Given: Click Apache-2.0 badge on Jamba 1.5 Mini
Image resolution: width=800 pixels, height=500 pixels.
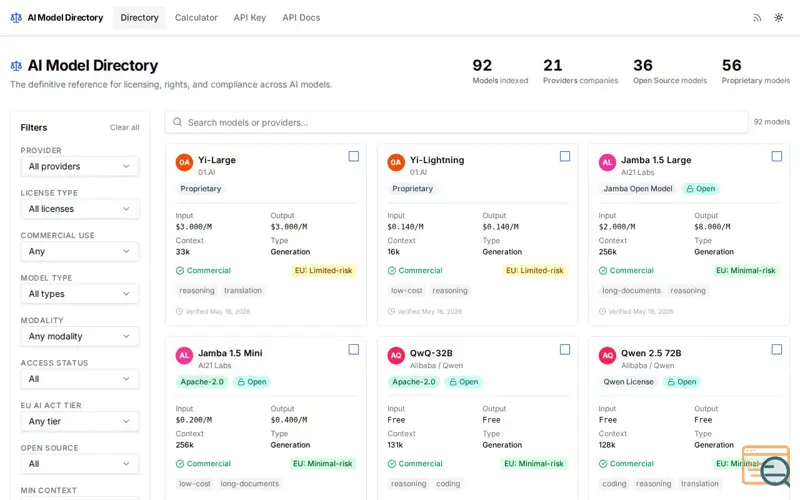Looking at the screenshot, I should tap(202, 382).
